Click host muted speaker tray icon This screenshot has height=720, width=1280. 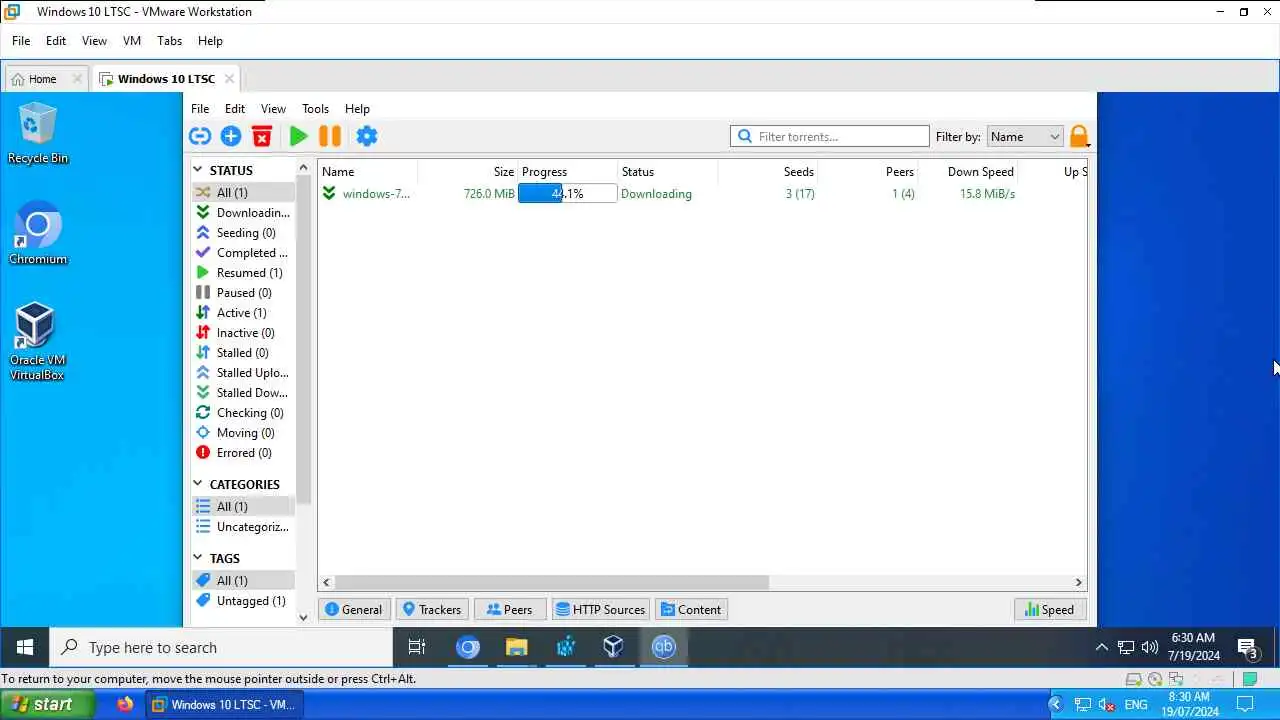[1108, 705]
